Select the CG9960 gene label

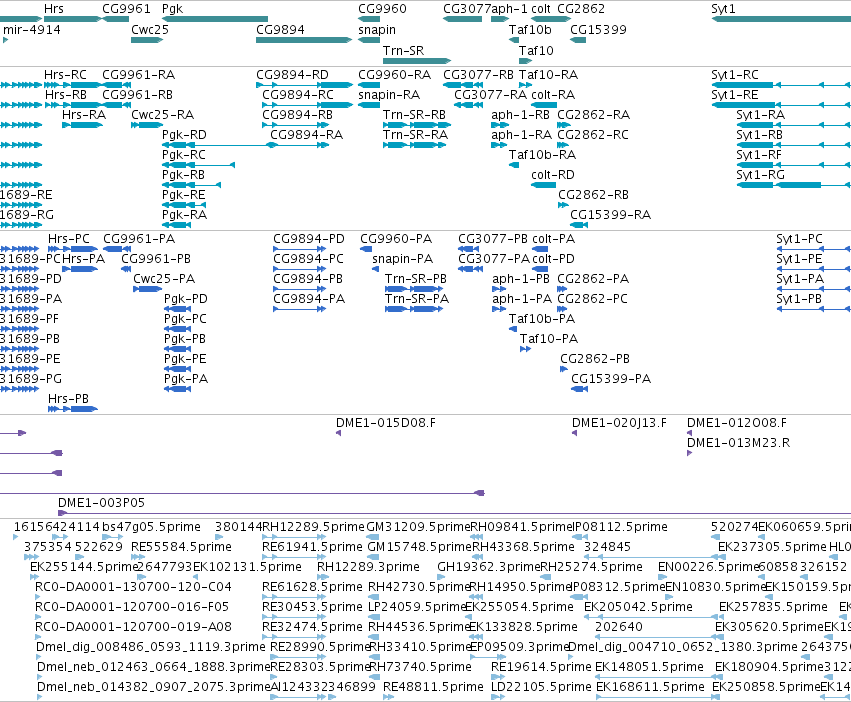382,9
